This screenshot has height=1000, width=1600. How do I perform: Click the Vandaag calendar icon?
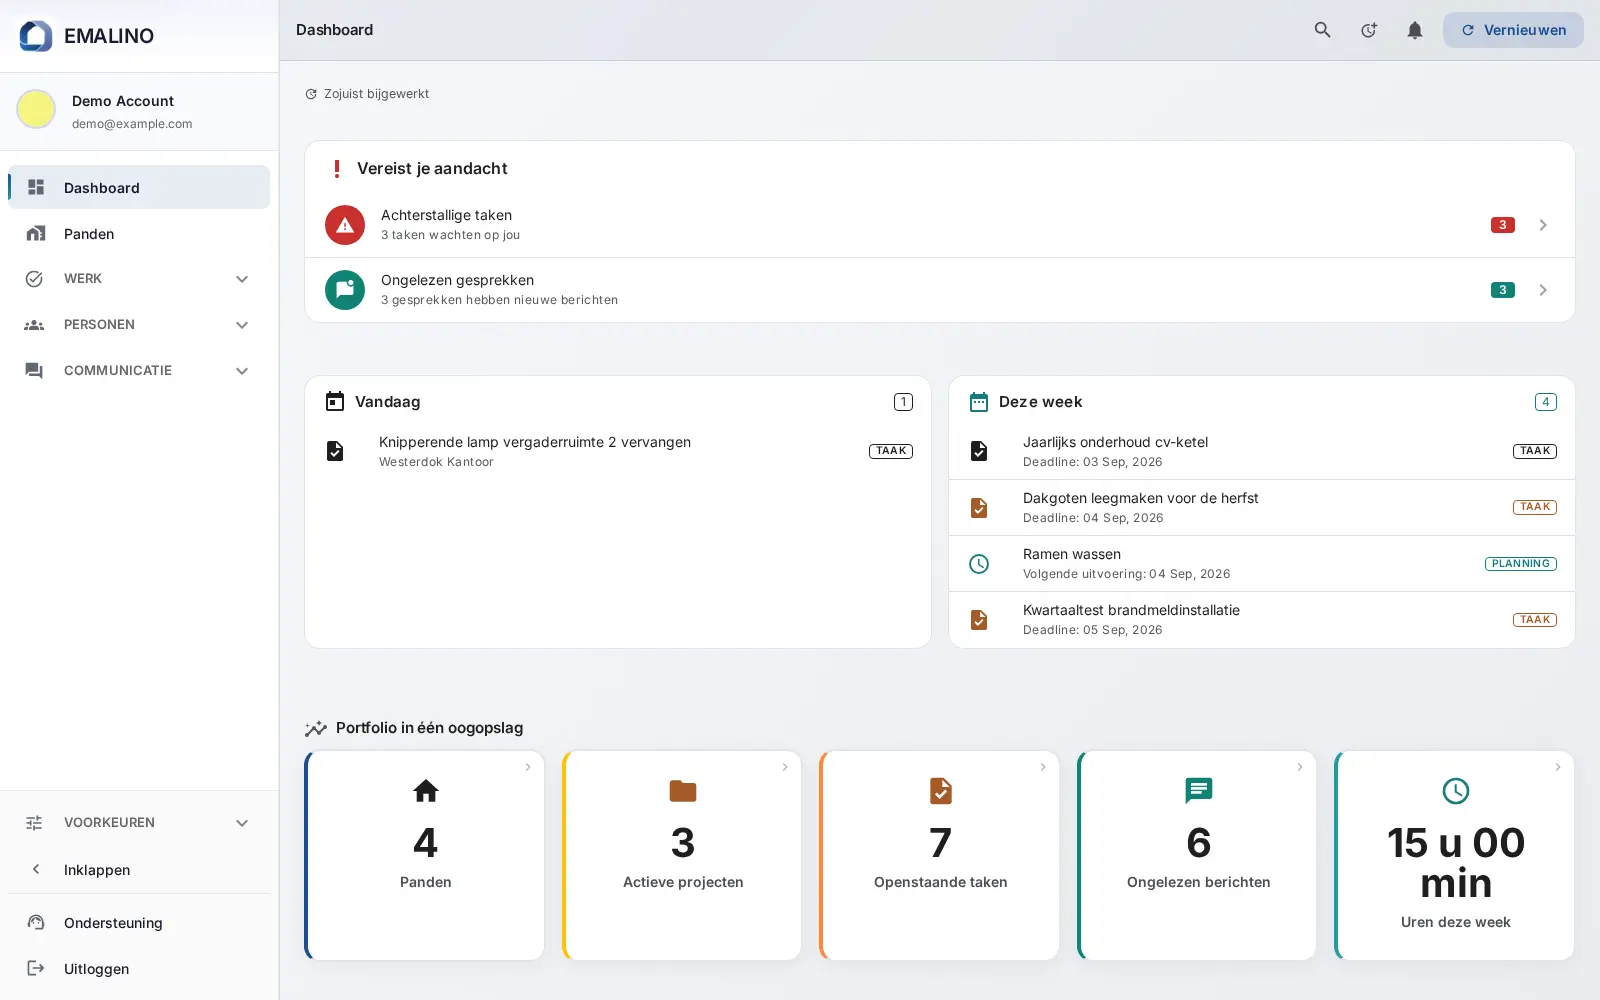pos(335,402)
